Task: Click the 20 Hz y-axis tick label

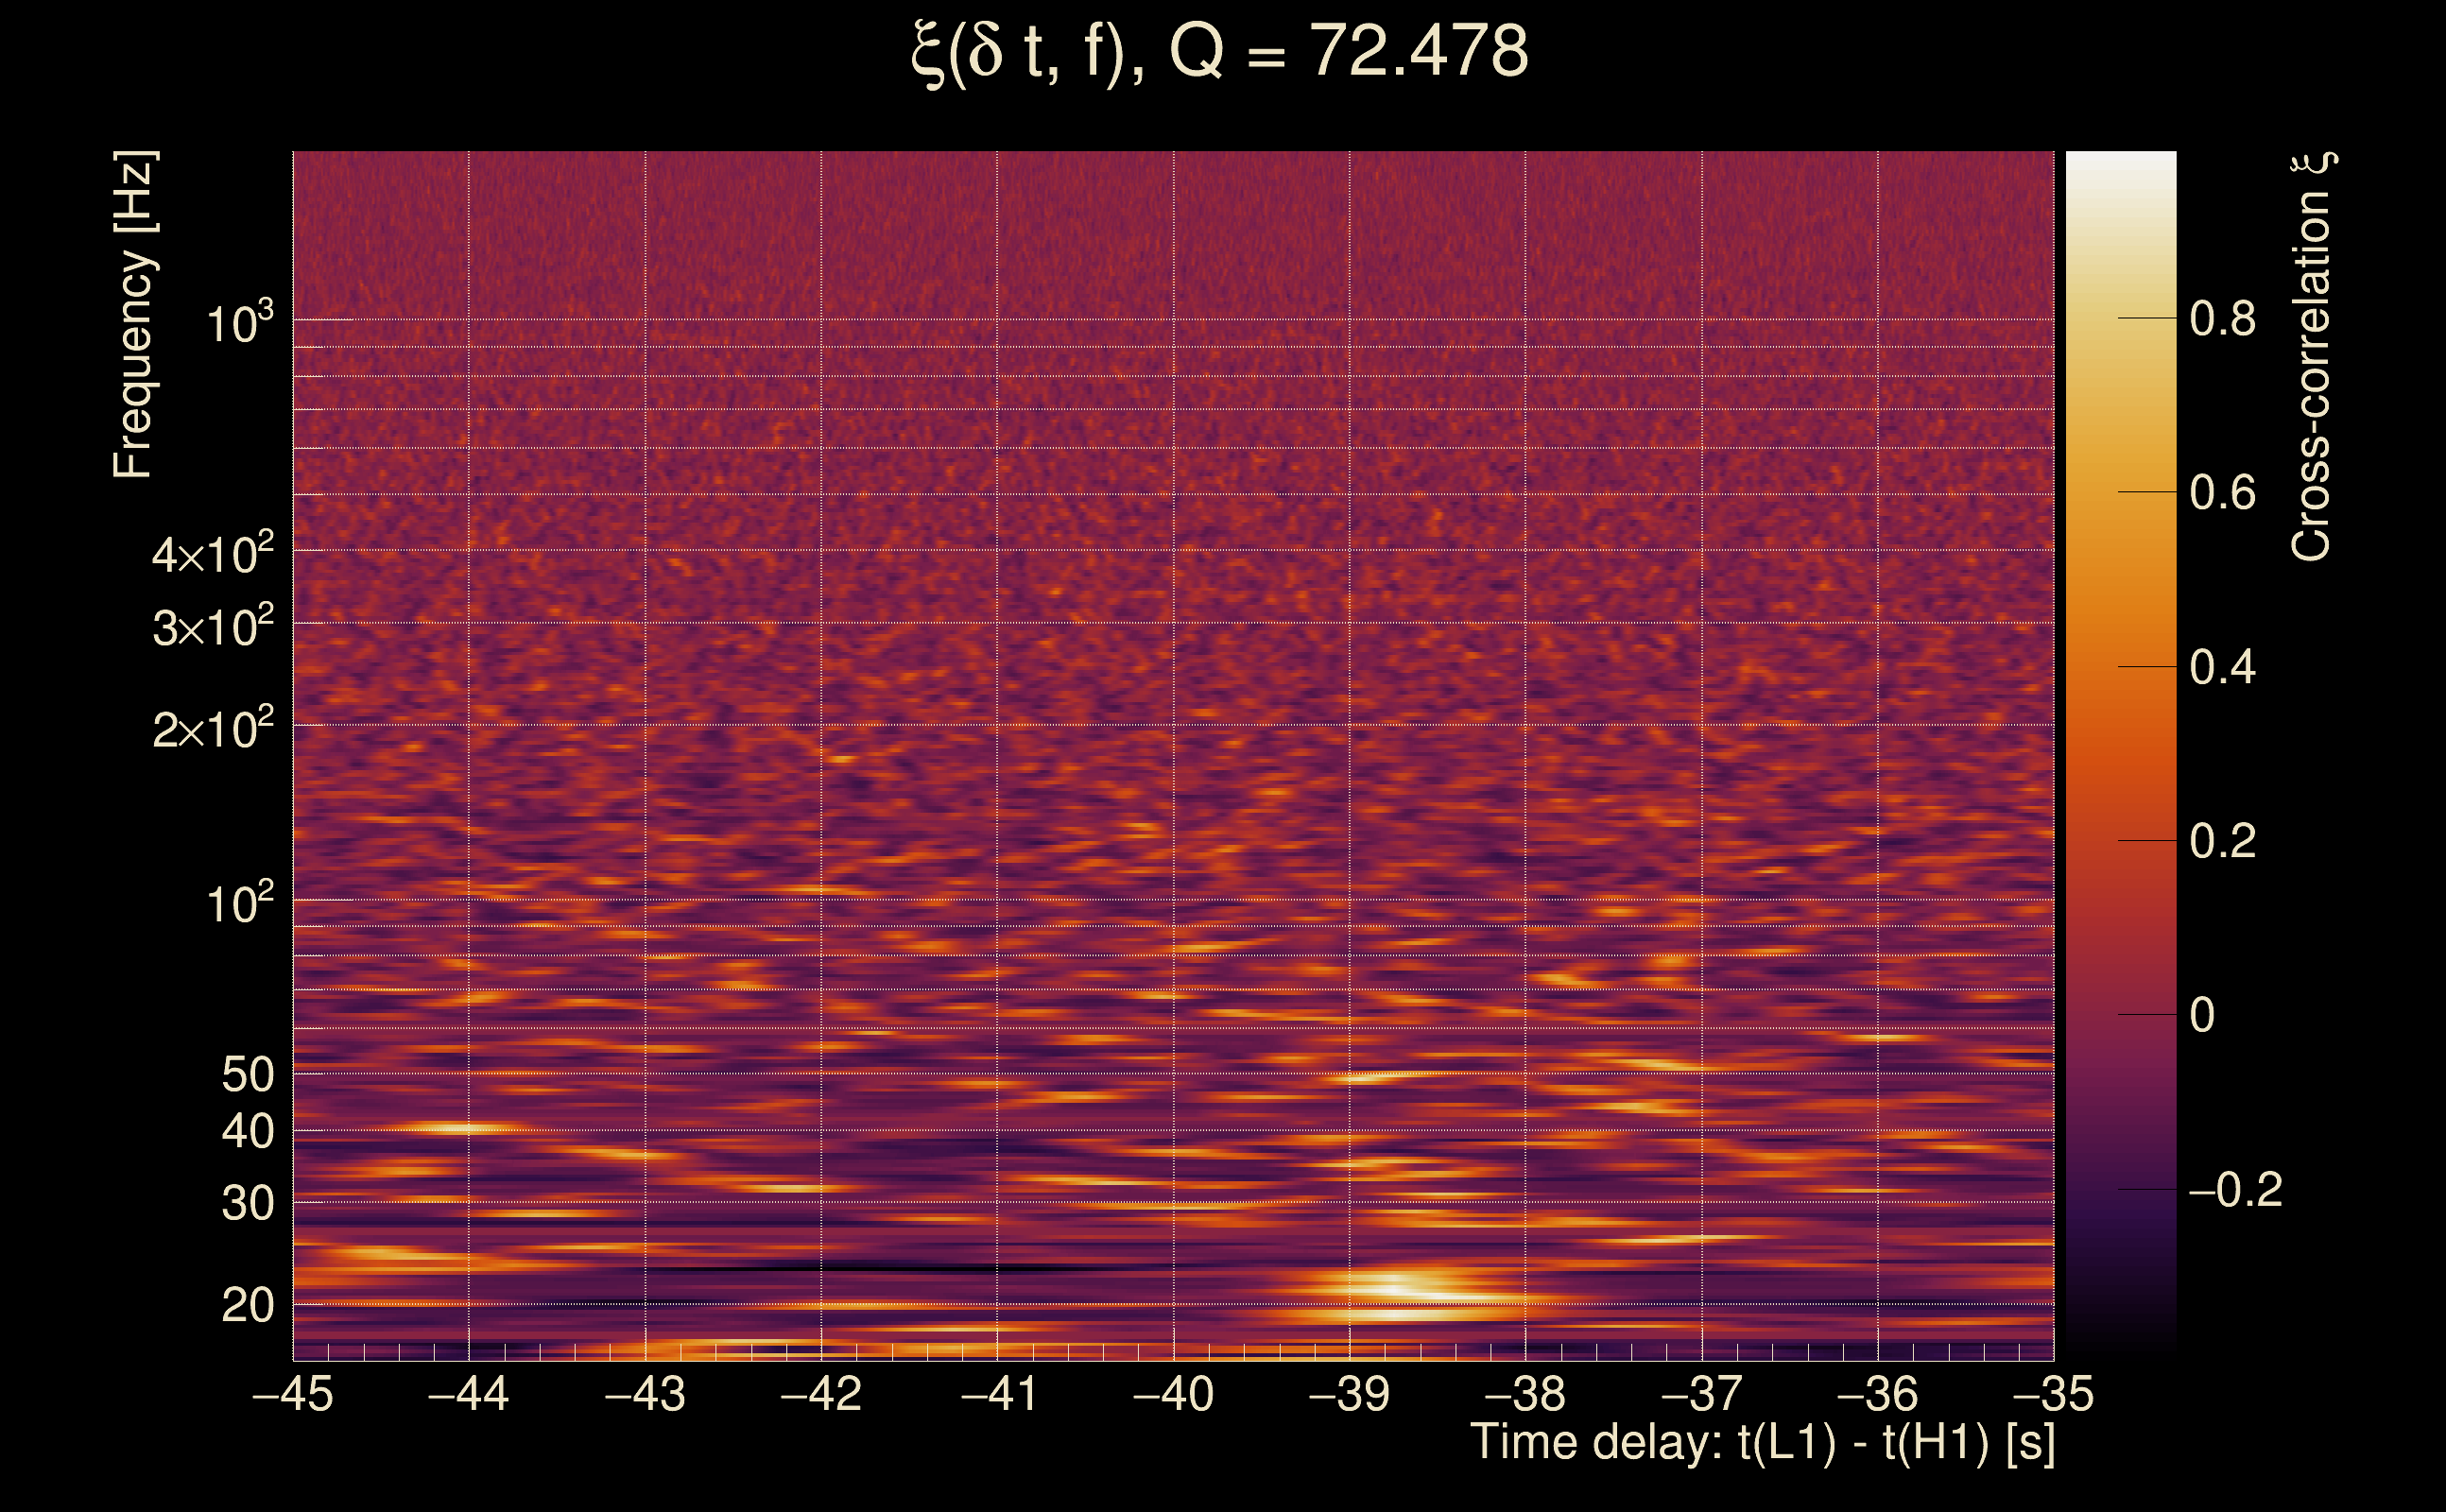Action: [x=247, y=1306]
